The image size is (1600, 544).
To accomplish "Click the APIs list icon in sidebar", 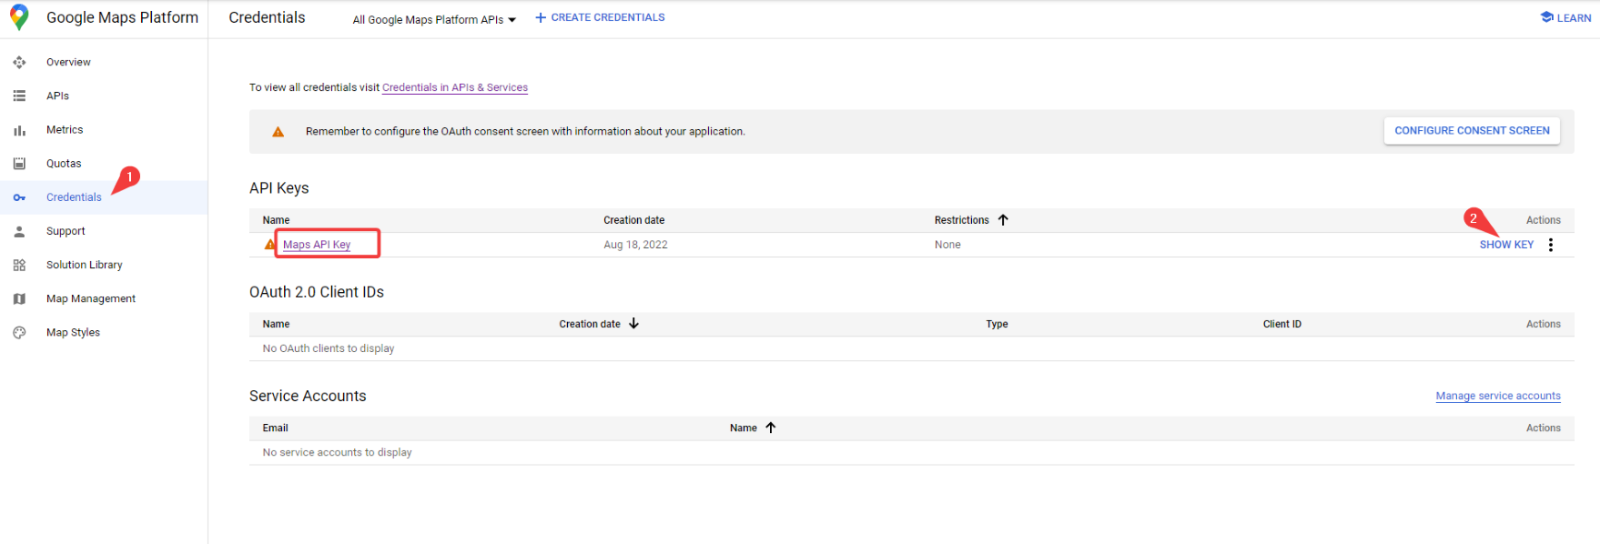I will click(19, 96).
